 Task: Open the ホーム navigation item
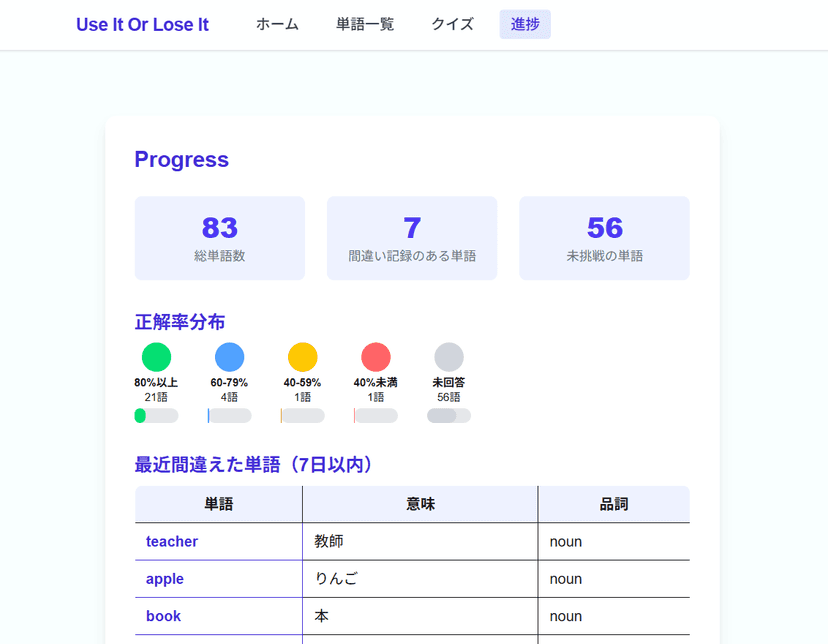tap(277, 24)
